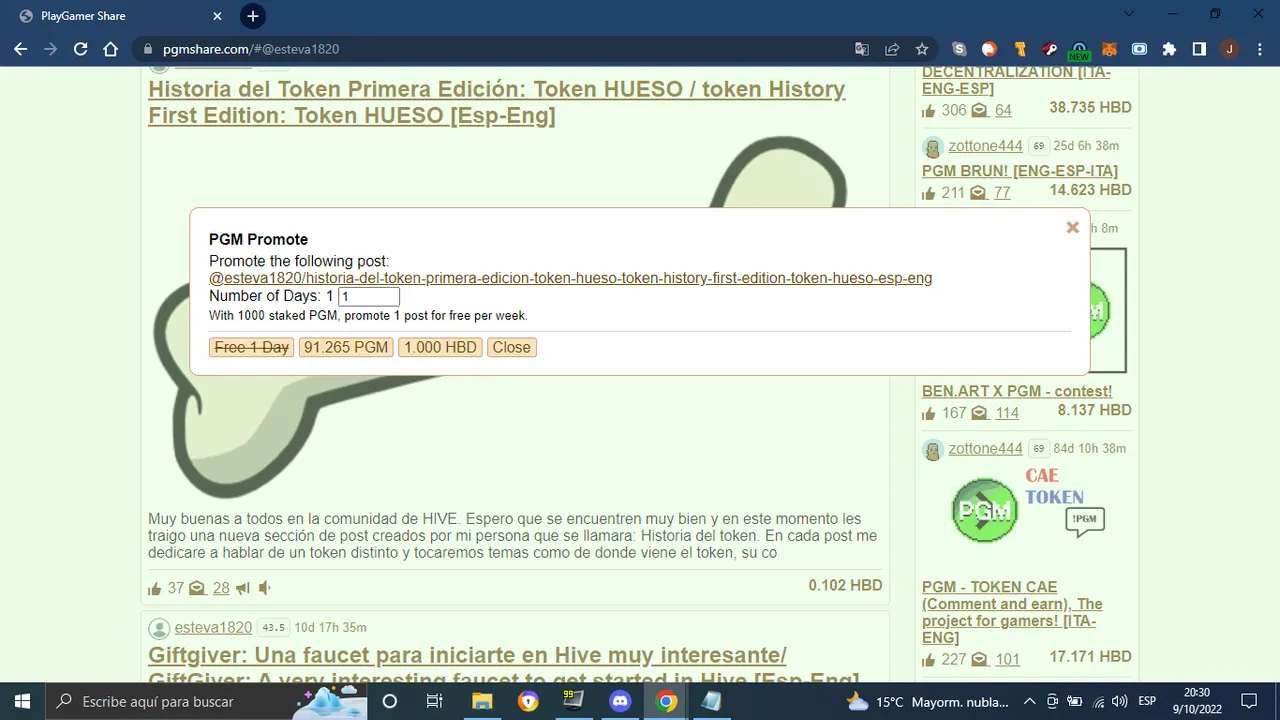Open the 28 comments link
Viewport: 1280px width, 720px height.
(x=221, y=588)
